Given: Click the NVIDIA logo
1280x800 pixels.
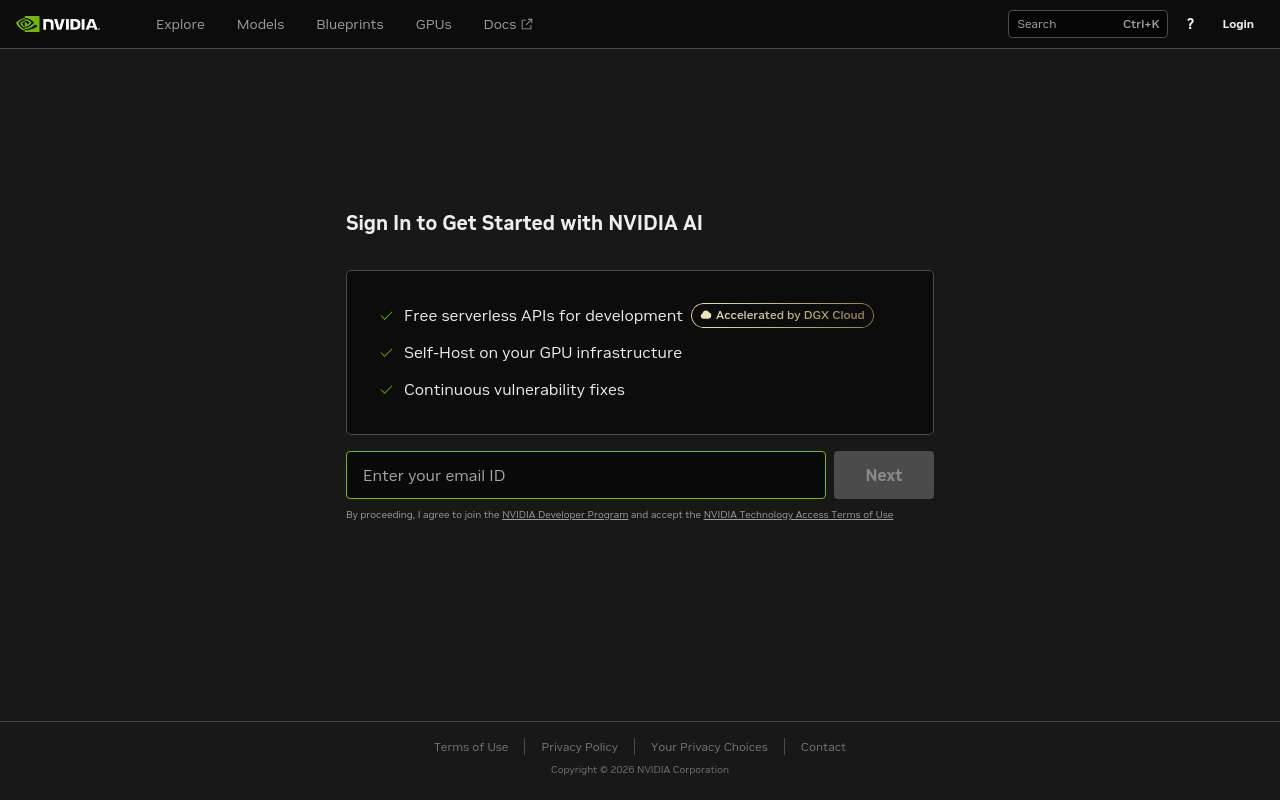Looking at the screenshot, I should pos(57,23).
